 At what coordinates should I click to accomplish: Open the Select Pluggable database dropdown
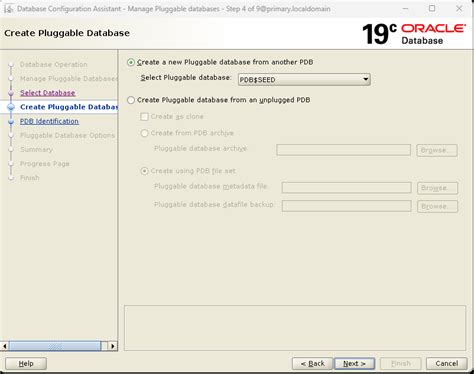304,80
